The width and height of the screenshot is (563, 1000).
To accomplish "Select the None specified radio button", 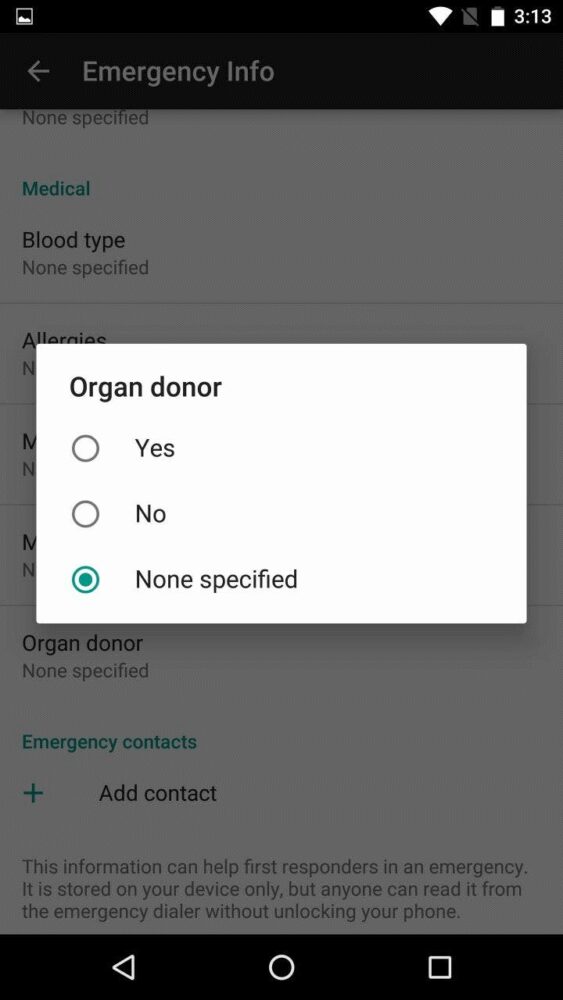I will click(85, 580).
